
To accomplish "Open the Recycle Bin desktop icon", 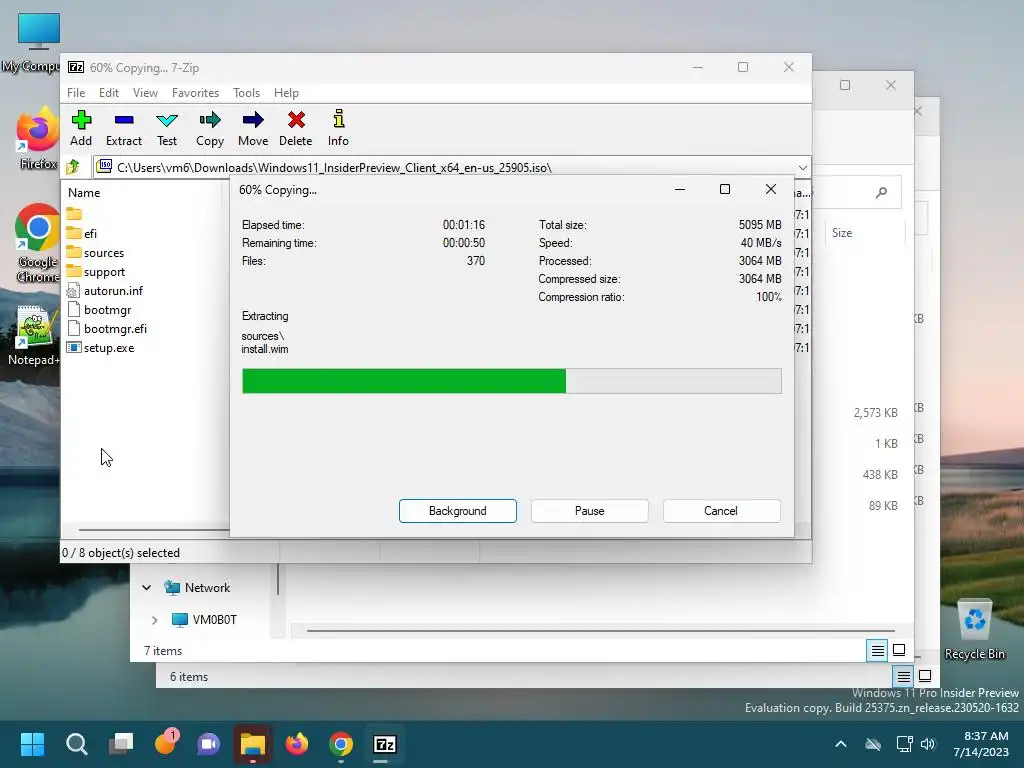I will click(974, 630).
